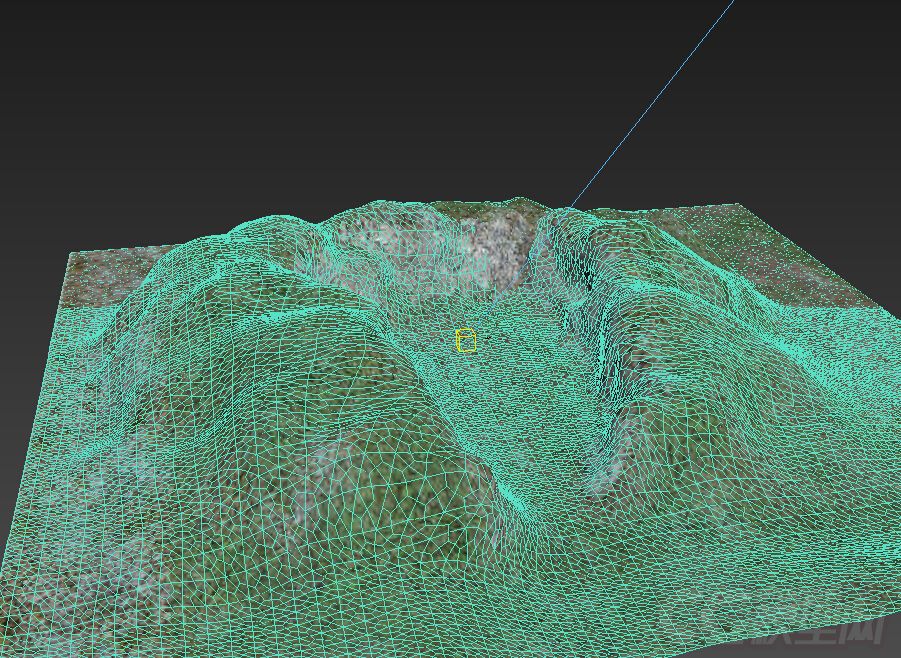Click the central peak at the terrain's back
This screenshot has height=658, width=901.
[515, 202]
